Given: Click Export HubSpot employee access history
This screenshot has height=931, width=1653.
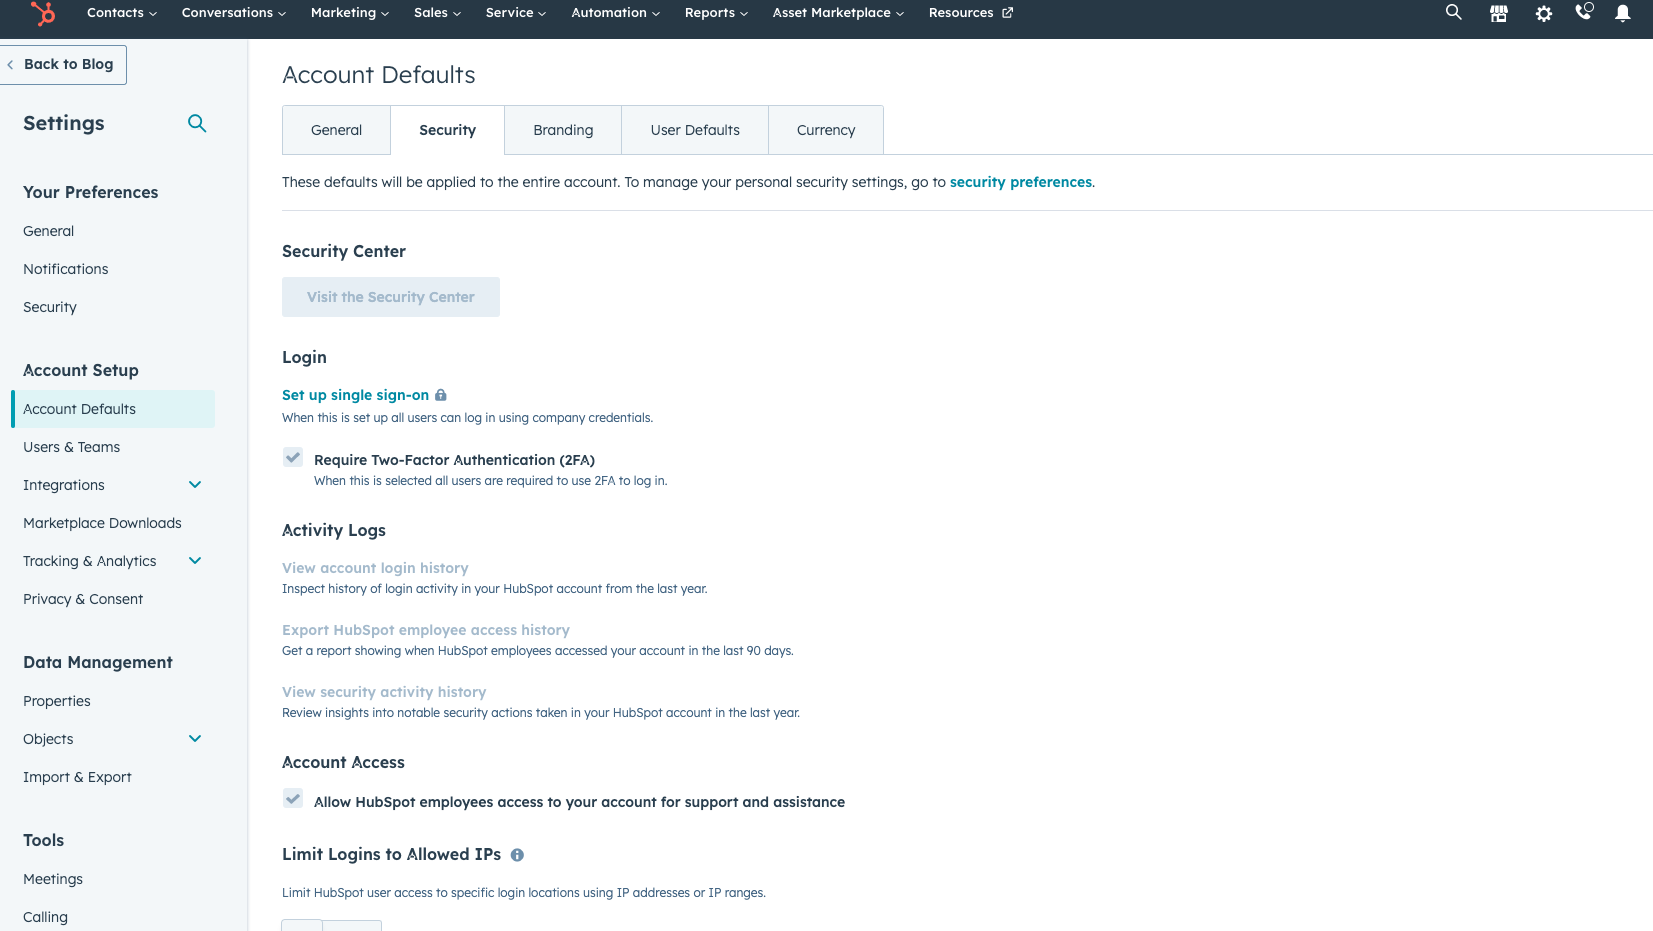Looking at the screenshot, I should (x=426, y=630).
